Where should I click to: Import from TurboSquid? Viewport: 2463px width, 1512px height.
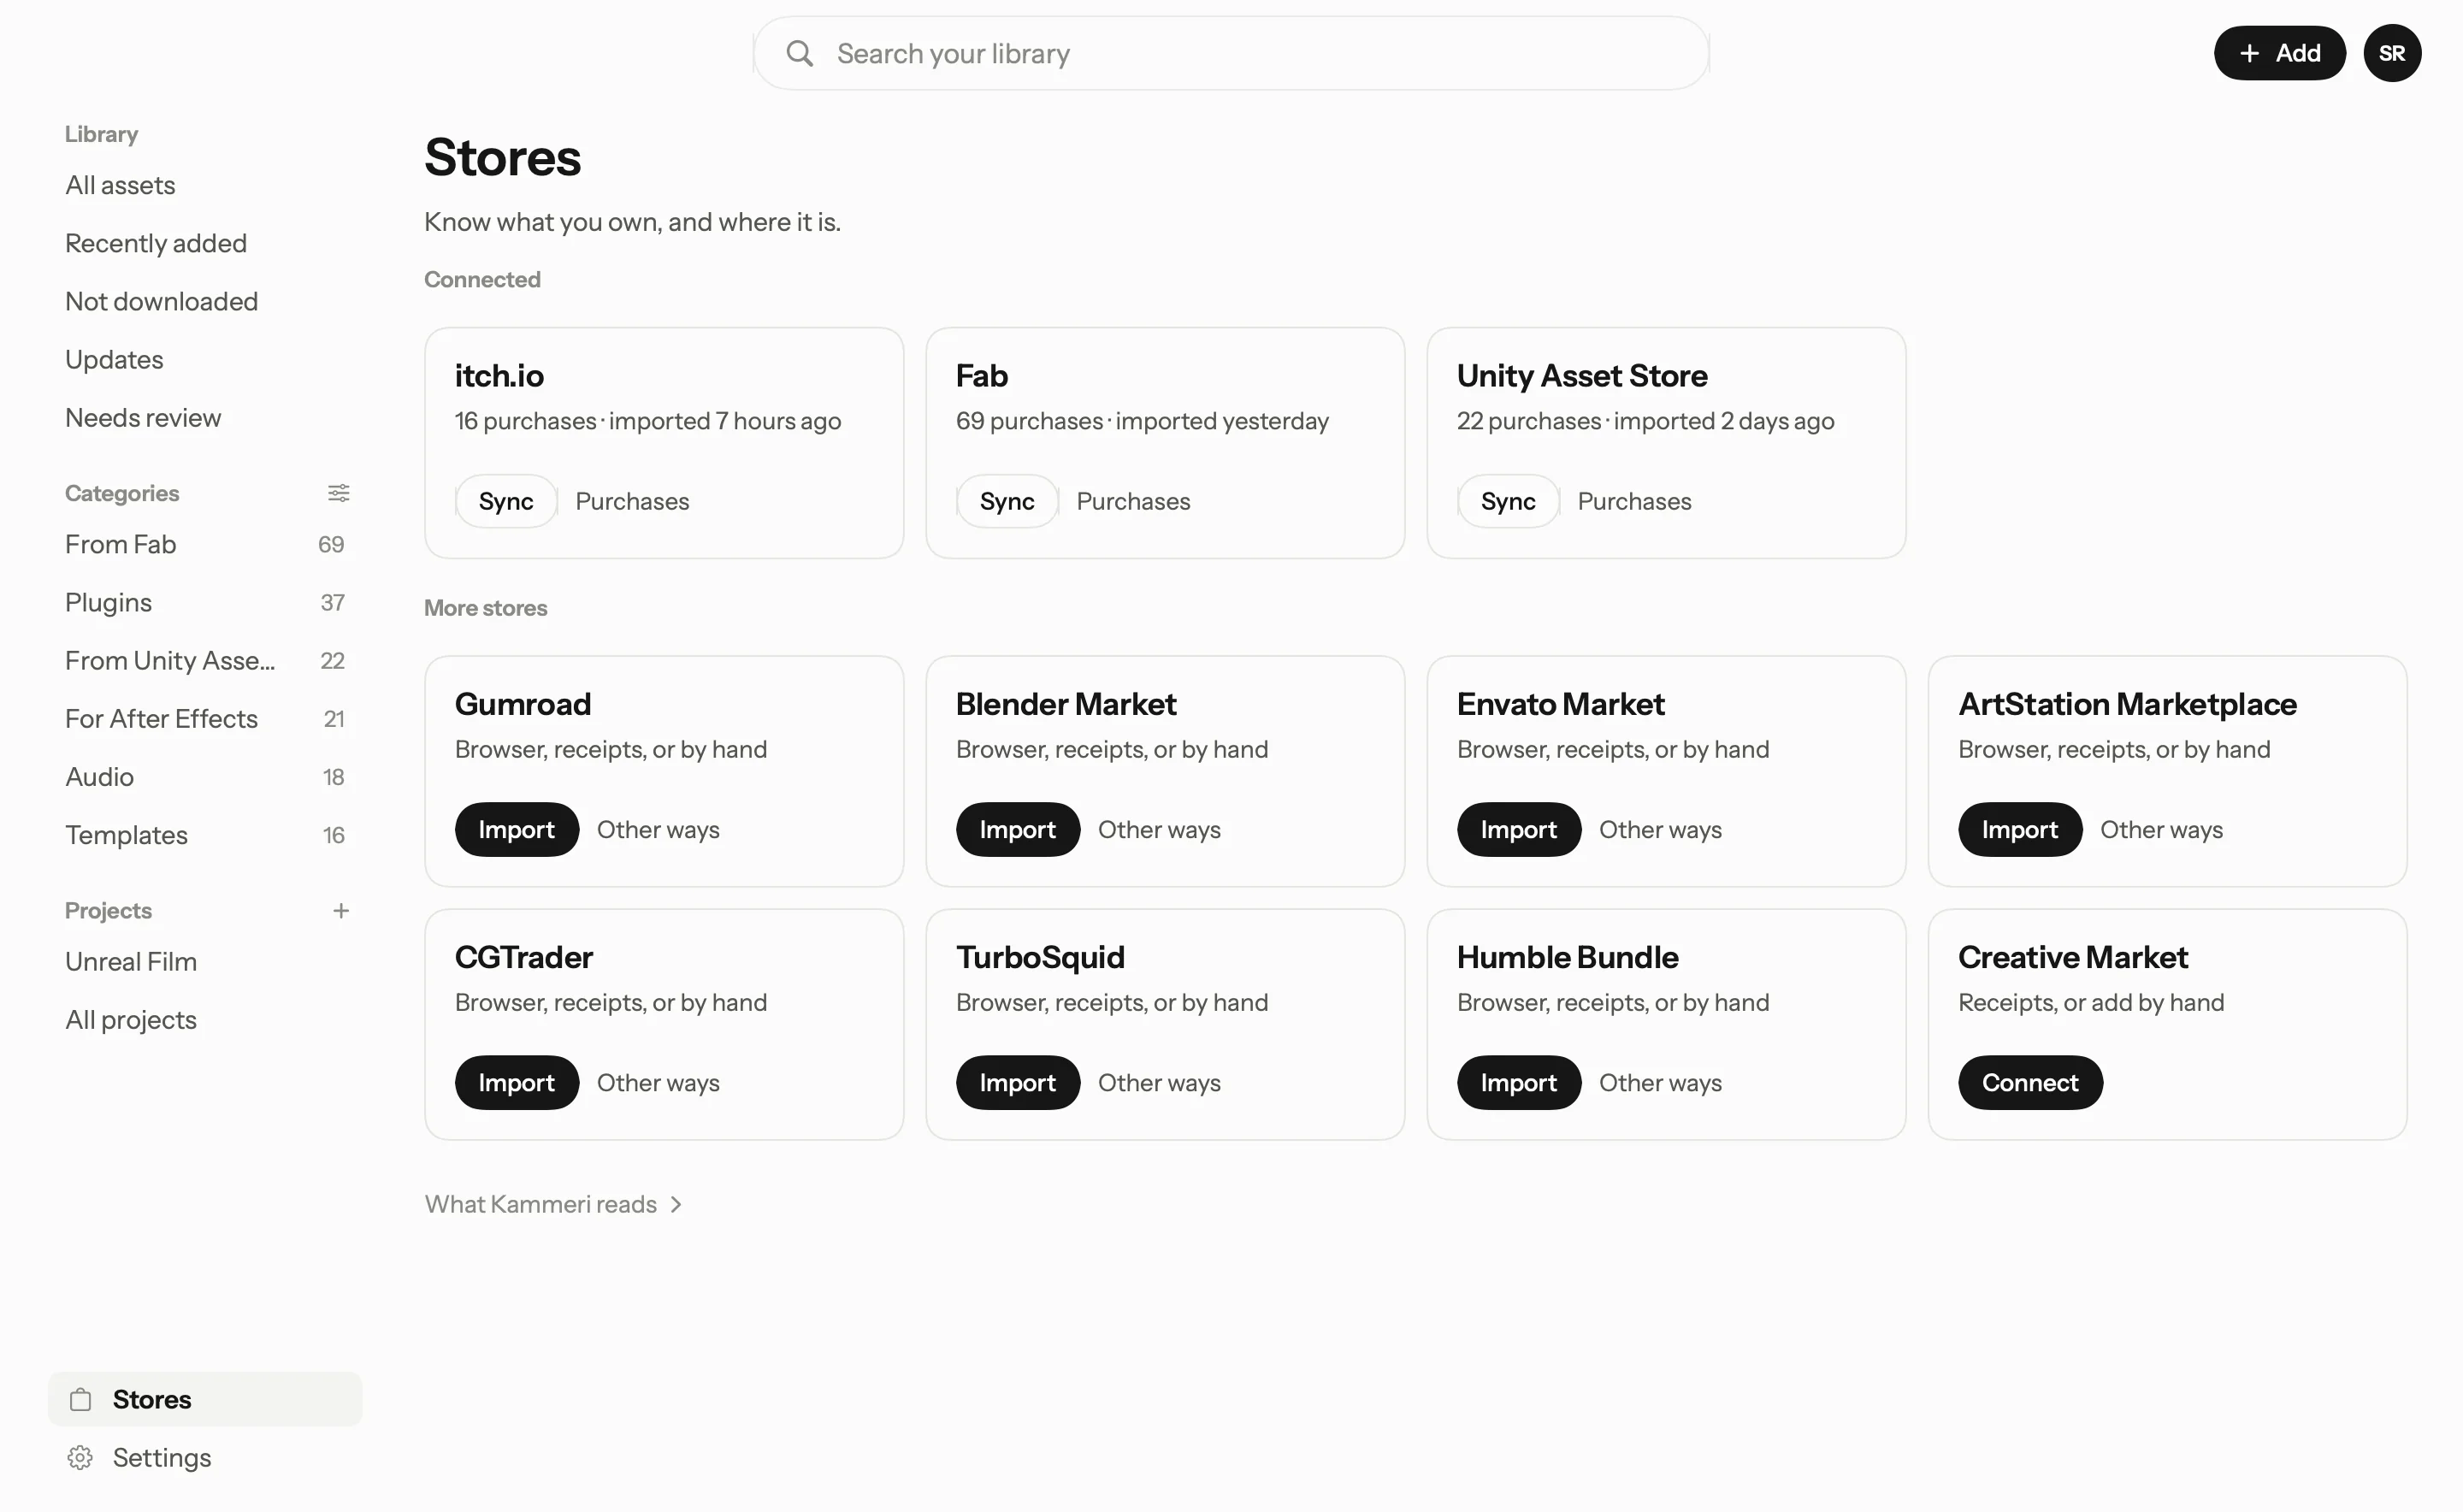(1017, 1082)
